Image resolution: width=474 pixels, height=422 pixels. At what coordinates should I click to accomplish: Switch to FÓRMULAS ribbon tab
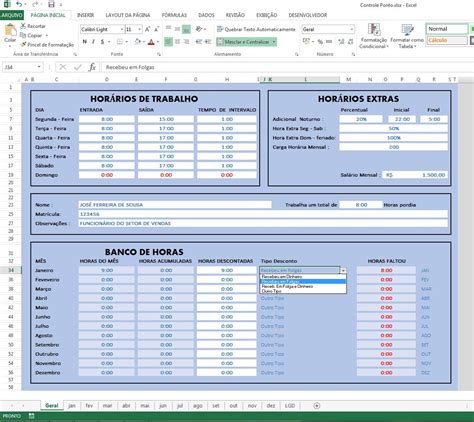[174, 15]
